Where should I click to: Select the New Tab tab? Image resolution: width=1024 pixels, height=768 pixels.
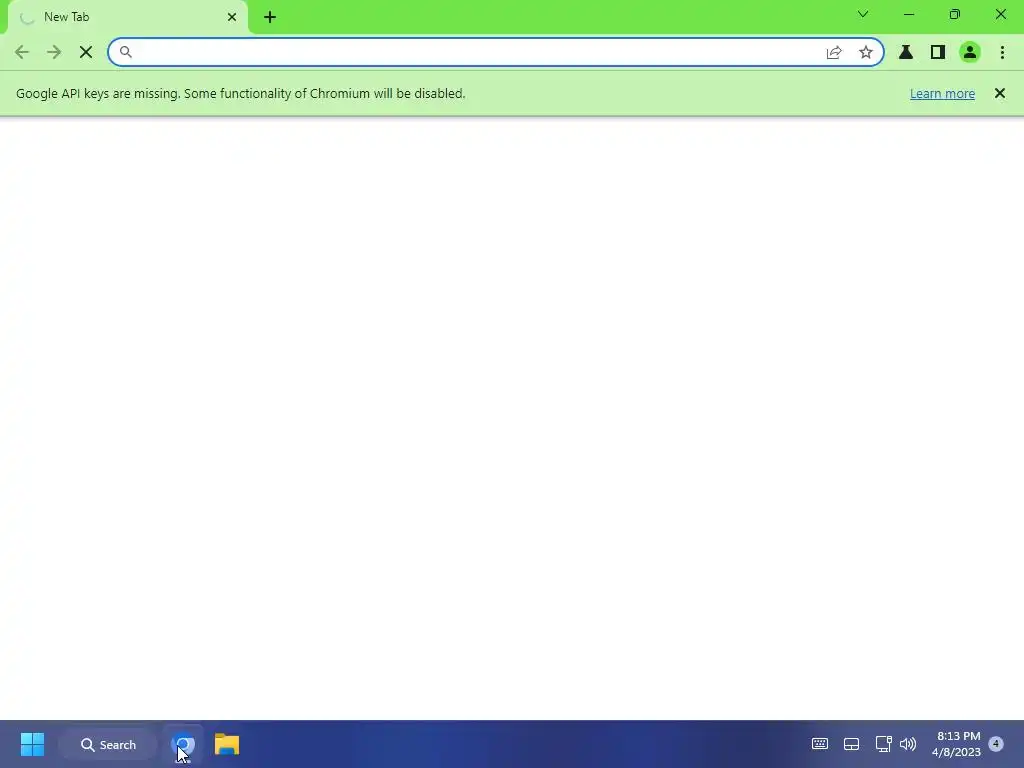128,17
